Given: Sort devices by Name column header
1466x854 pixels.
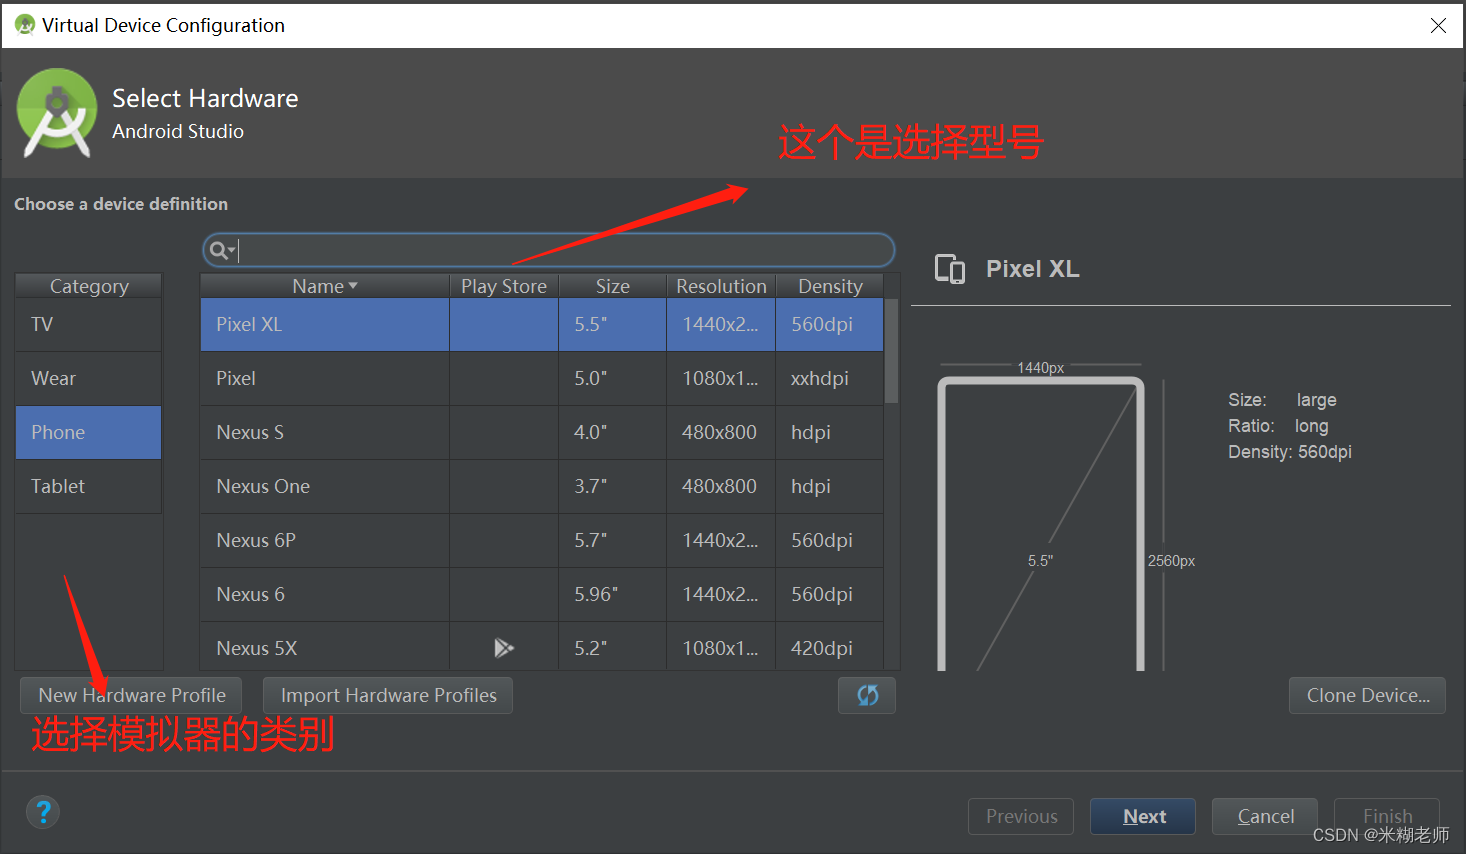Looking at the screenshot, I should point(325,286).
